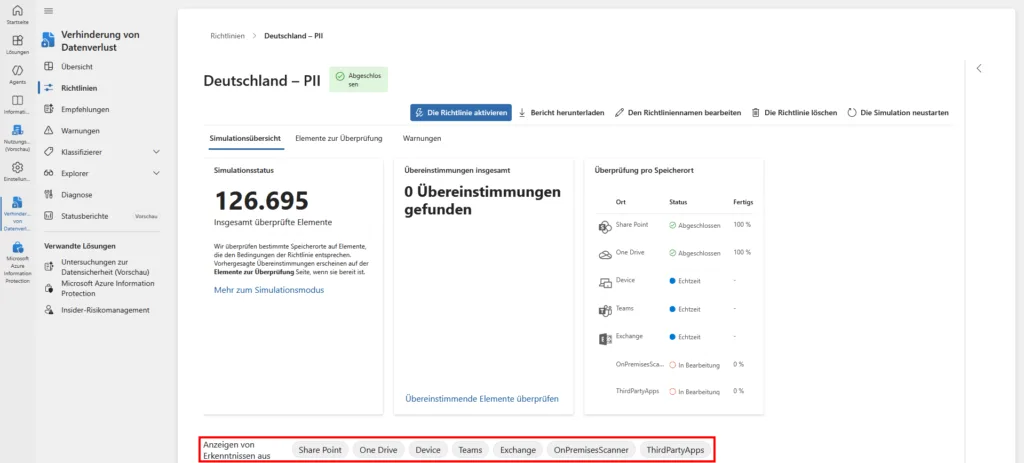This screenshot has width=1024, height=463.
Task: Select the Share Point filter chip
Action: coord(319,450)
